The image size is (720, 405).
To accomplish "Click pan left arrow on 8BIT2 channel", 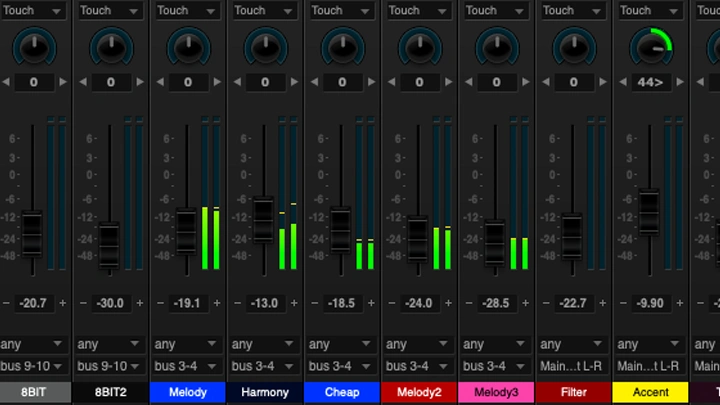I will pyautogui.click(x=83, y=82).
